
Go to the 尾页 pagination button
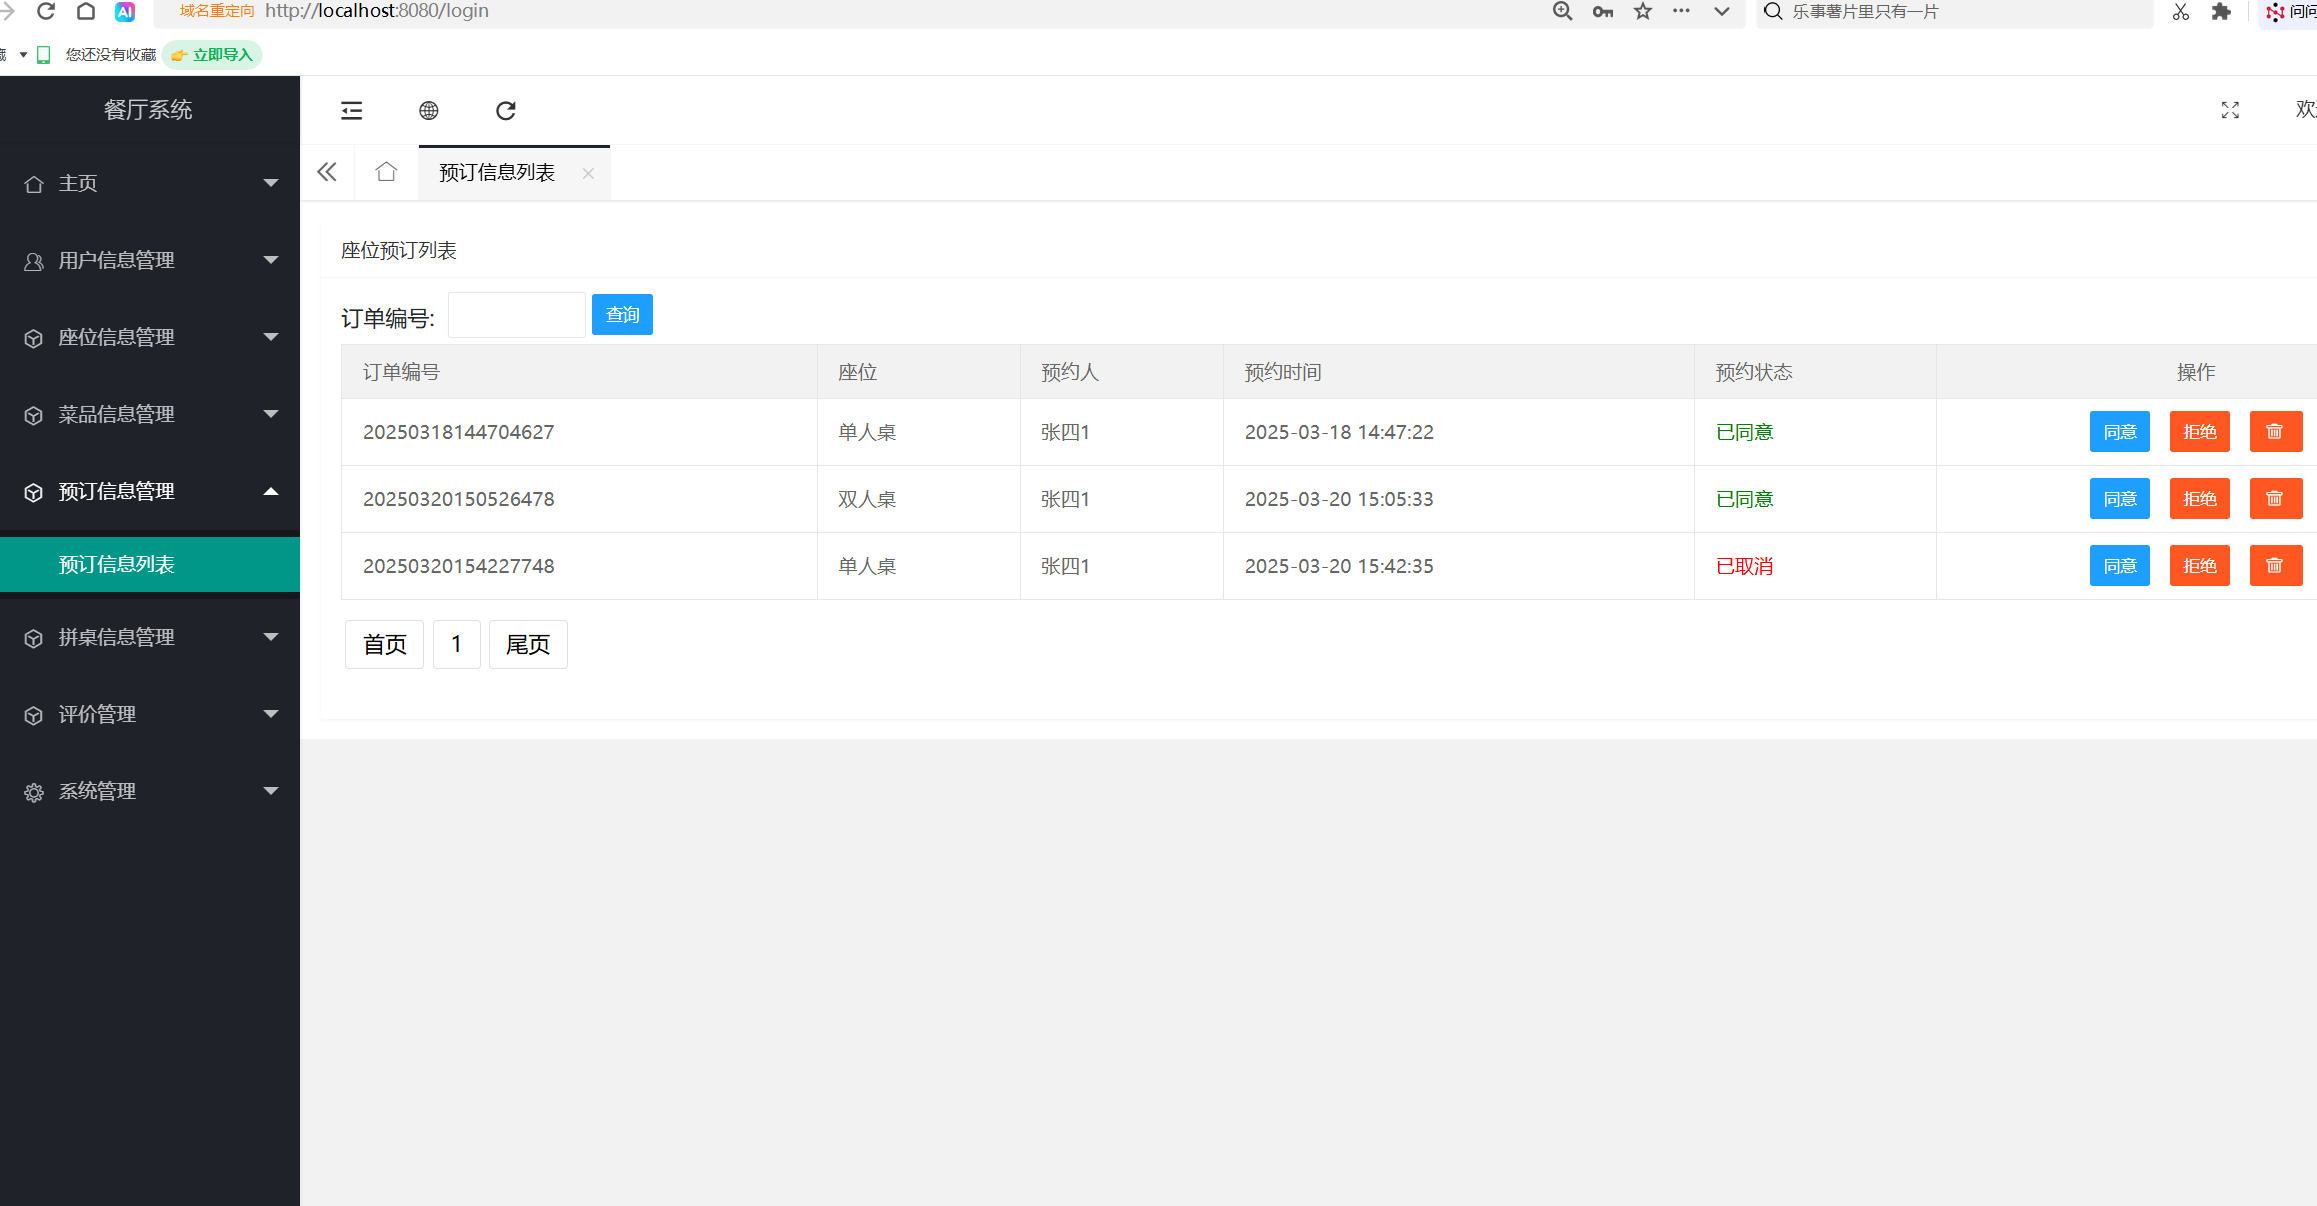pyautogui.click(x=527, y=644)
